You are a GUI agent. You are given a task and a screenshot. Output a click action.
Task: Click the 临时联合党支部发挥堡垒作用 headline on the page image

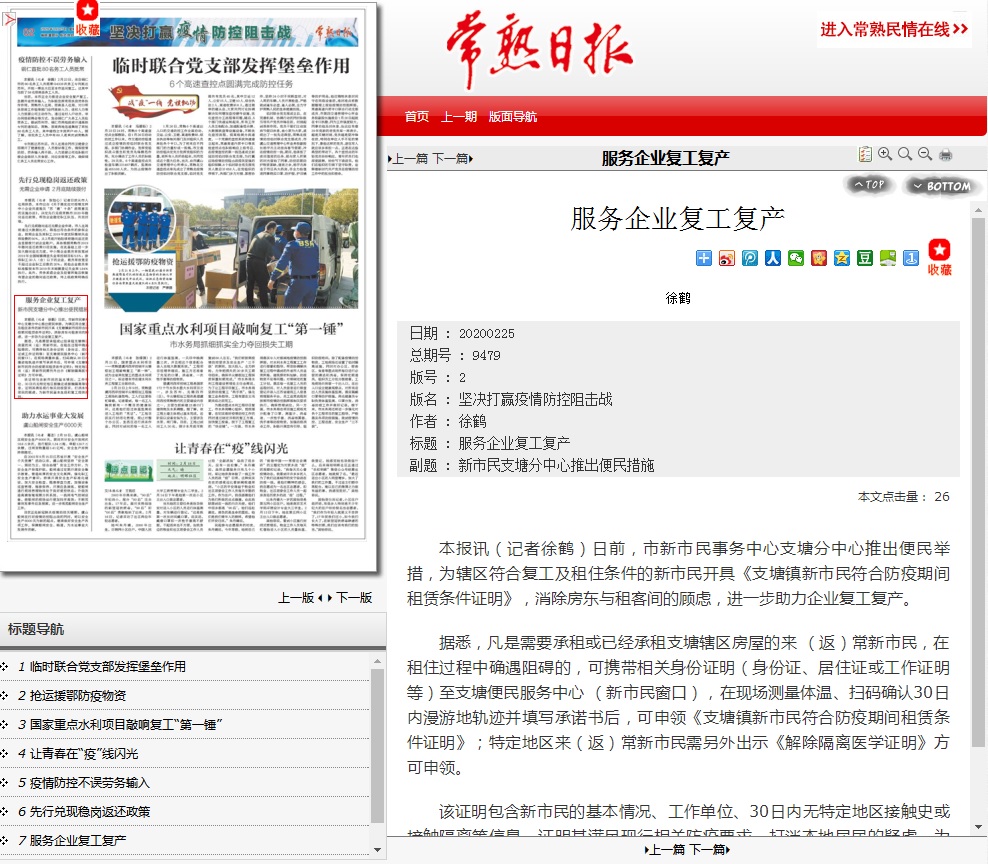231,66
